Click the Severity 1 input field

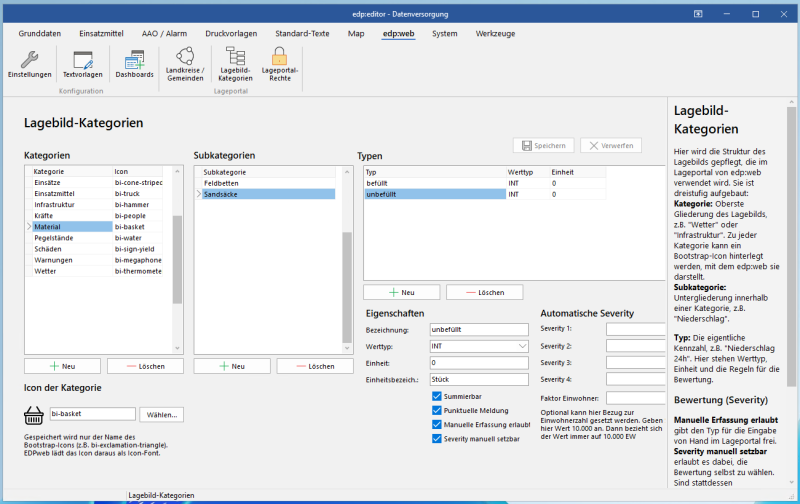[636, 329]
